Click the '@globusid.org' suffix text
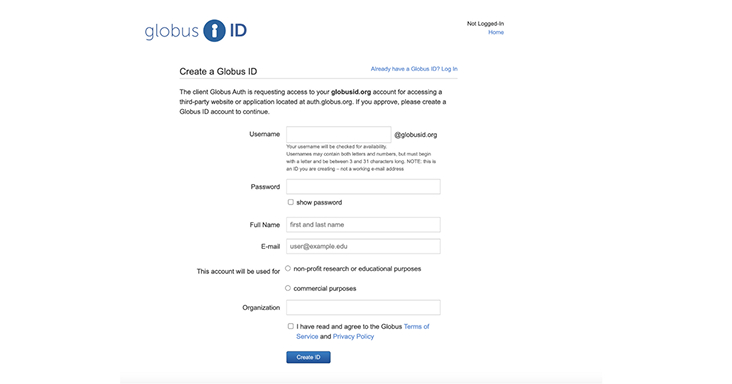The image size is (732, 384). [415, 135]
